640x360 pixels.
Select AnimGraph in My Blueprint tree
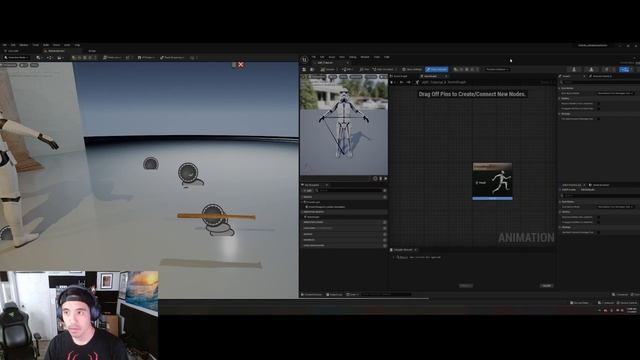pos(313,217)
